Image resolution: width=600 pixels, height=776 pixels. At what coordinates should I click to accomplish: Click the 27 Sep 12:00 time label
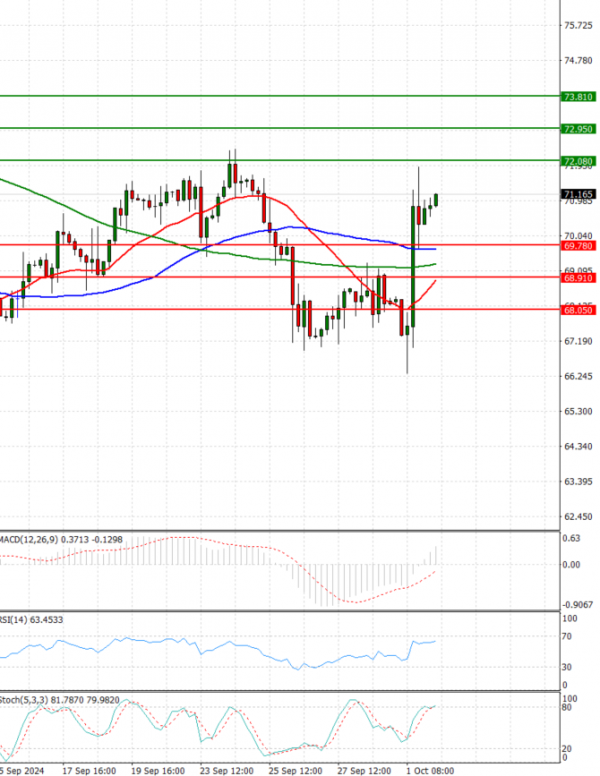click(364, 771)
